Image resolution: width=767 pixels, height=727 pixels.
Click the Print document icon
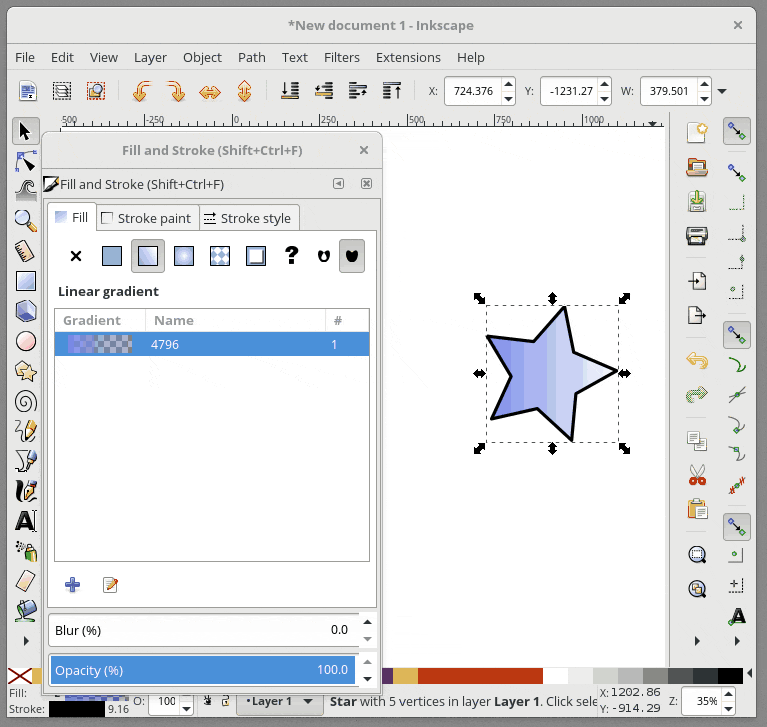(x=697, y=236)
